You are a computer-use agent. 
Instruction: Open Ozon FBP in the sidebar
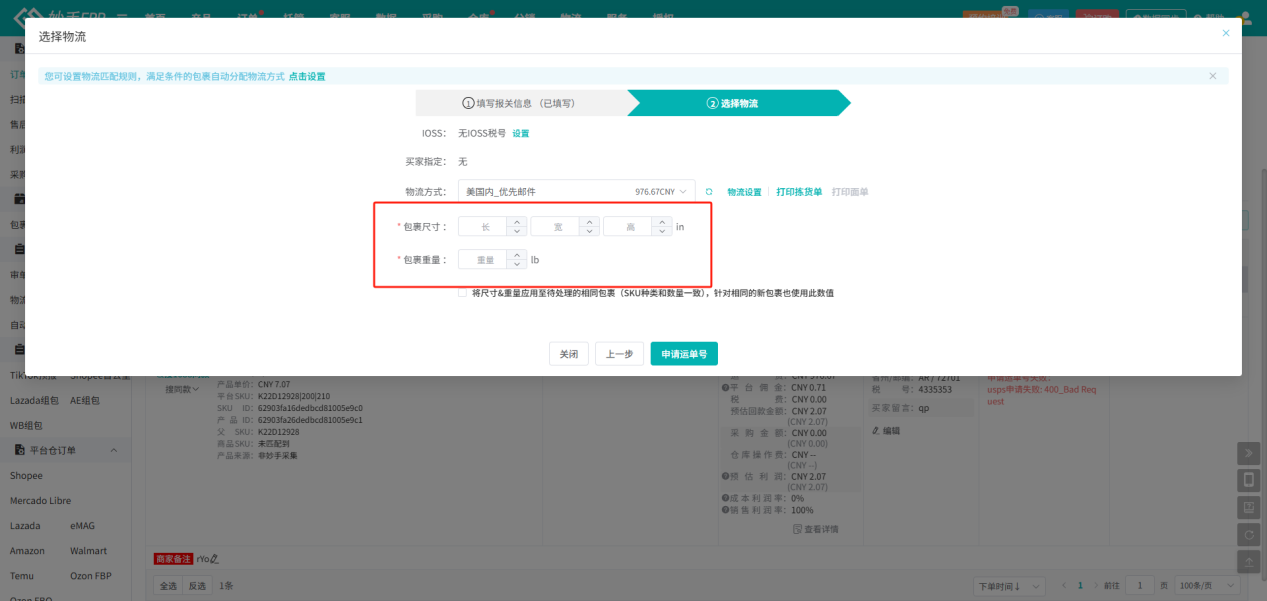pos(93,576)
